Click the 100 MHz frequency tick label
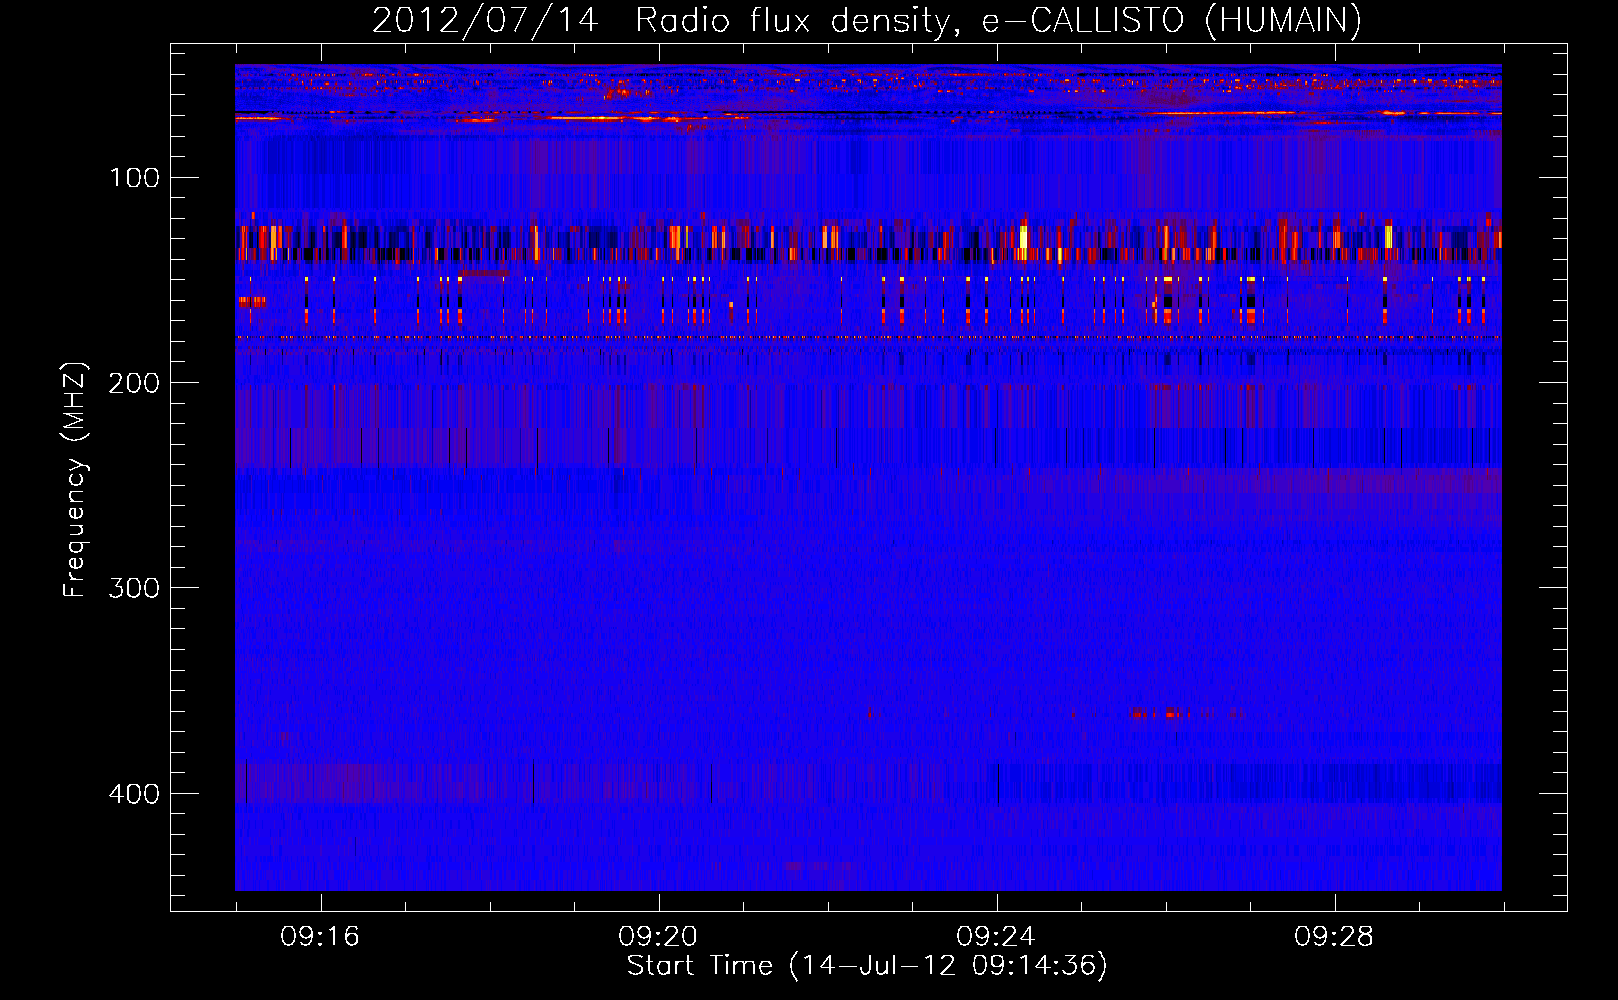 coord(134,178)
